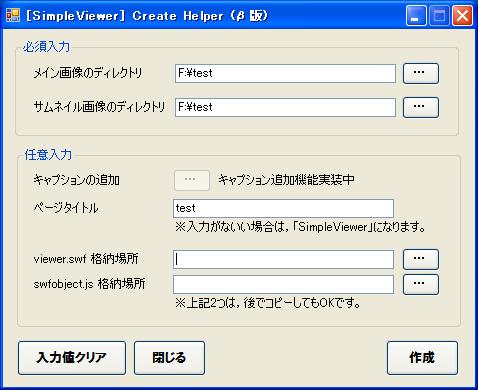Browse for viewer.swf 格納場所

pyautogui.click(x=421, y=259)
